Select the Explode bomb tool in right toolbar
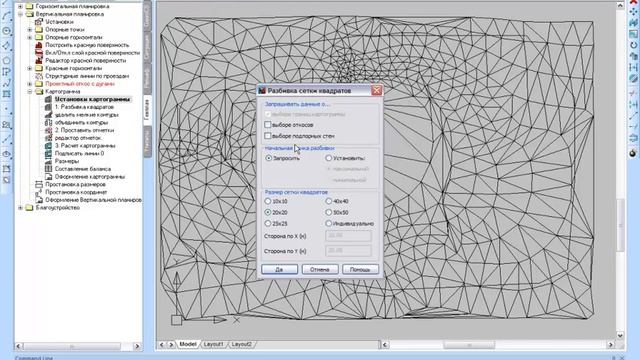This screenshot has height=360, width=640. coord(633,153)
